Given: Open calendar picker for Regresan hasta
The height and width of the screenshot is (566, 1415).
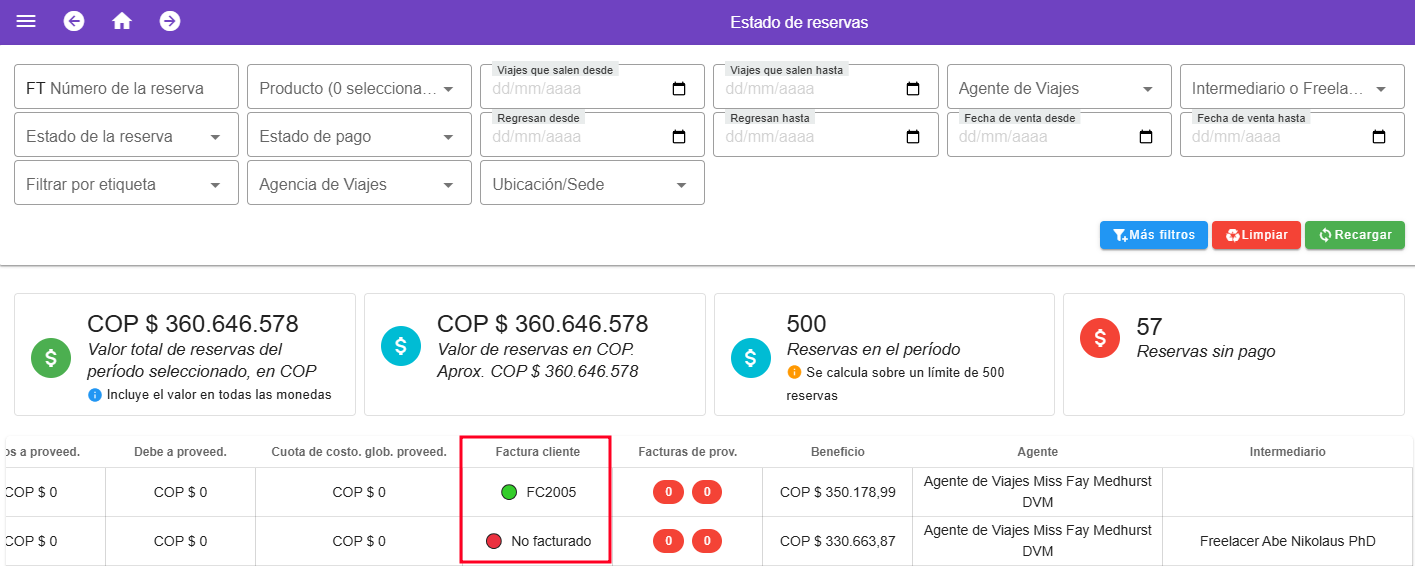Looking at the screenshot, I should coord(912,137).
